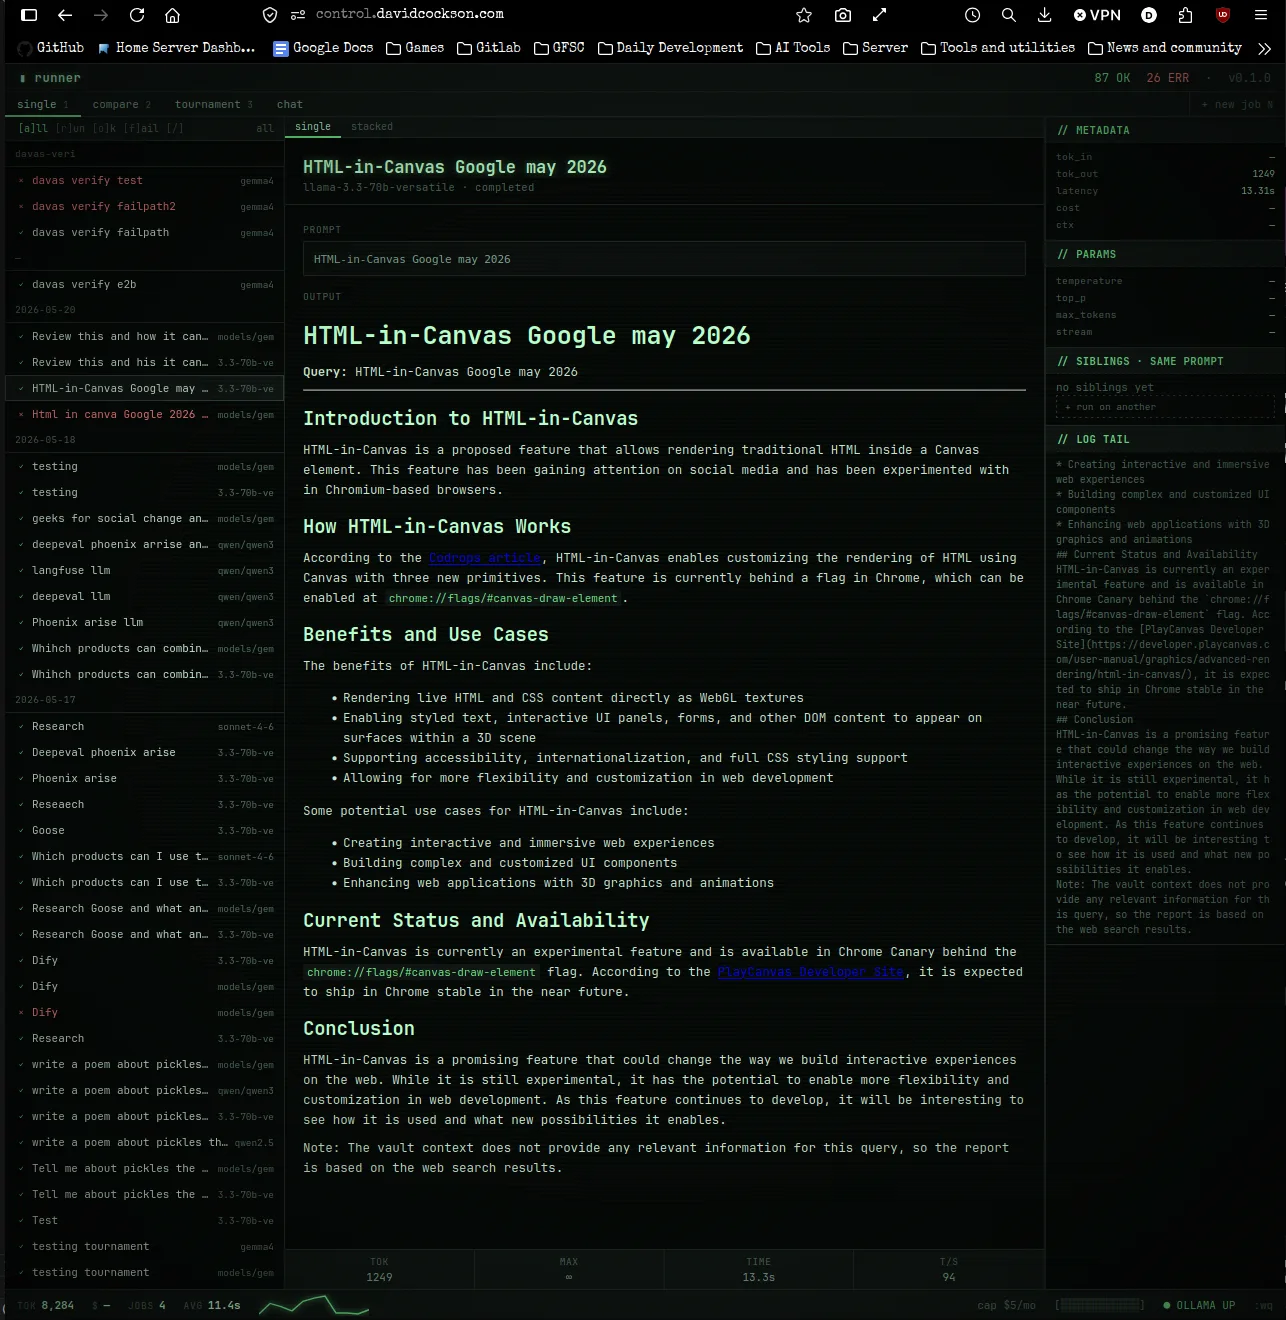Open the VPN button in toolbar
This screenshot has width=1286, height=1320.
pos(1097,15)
